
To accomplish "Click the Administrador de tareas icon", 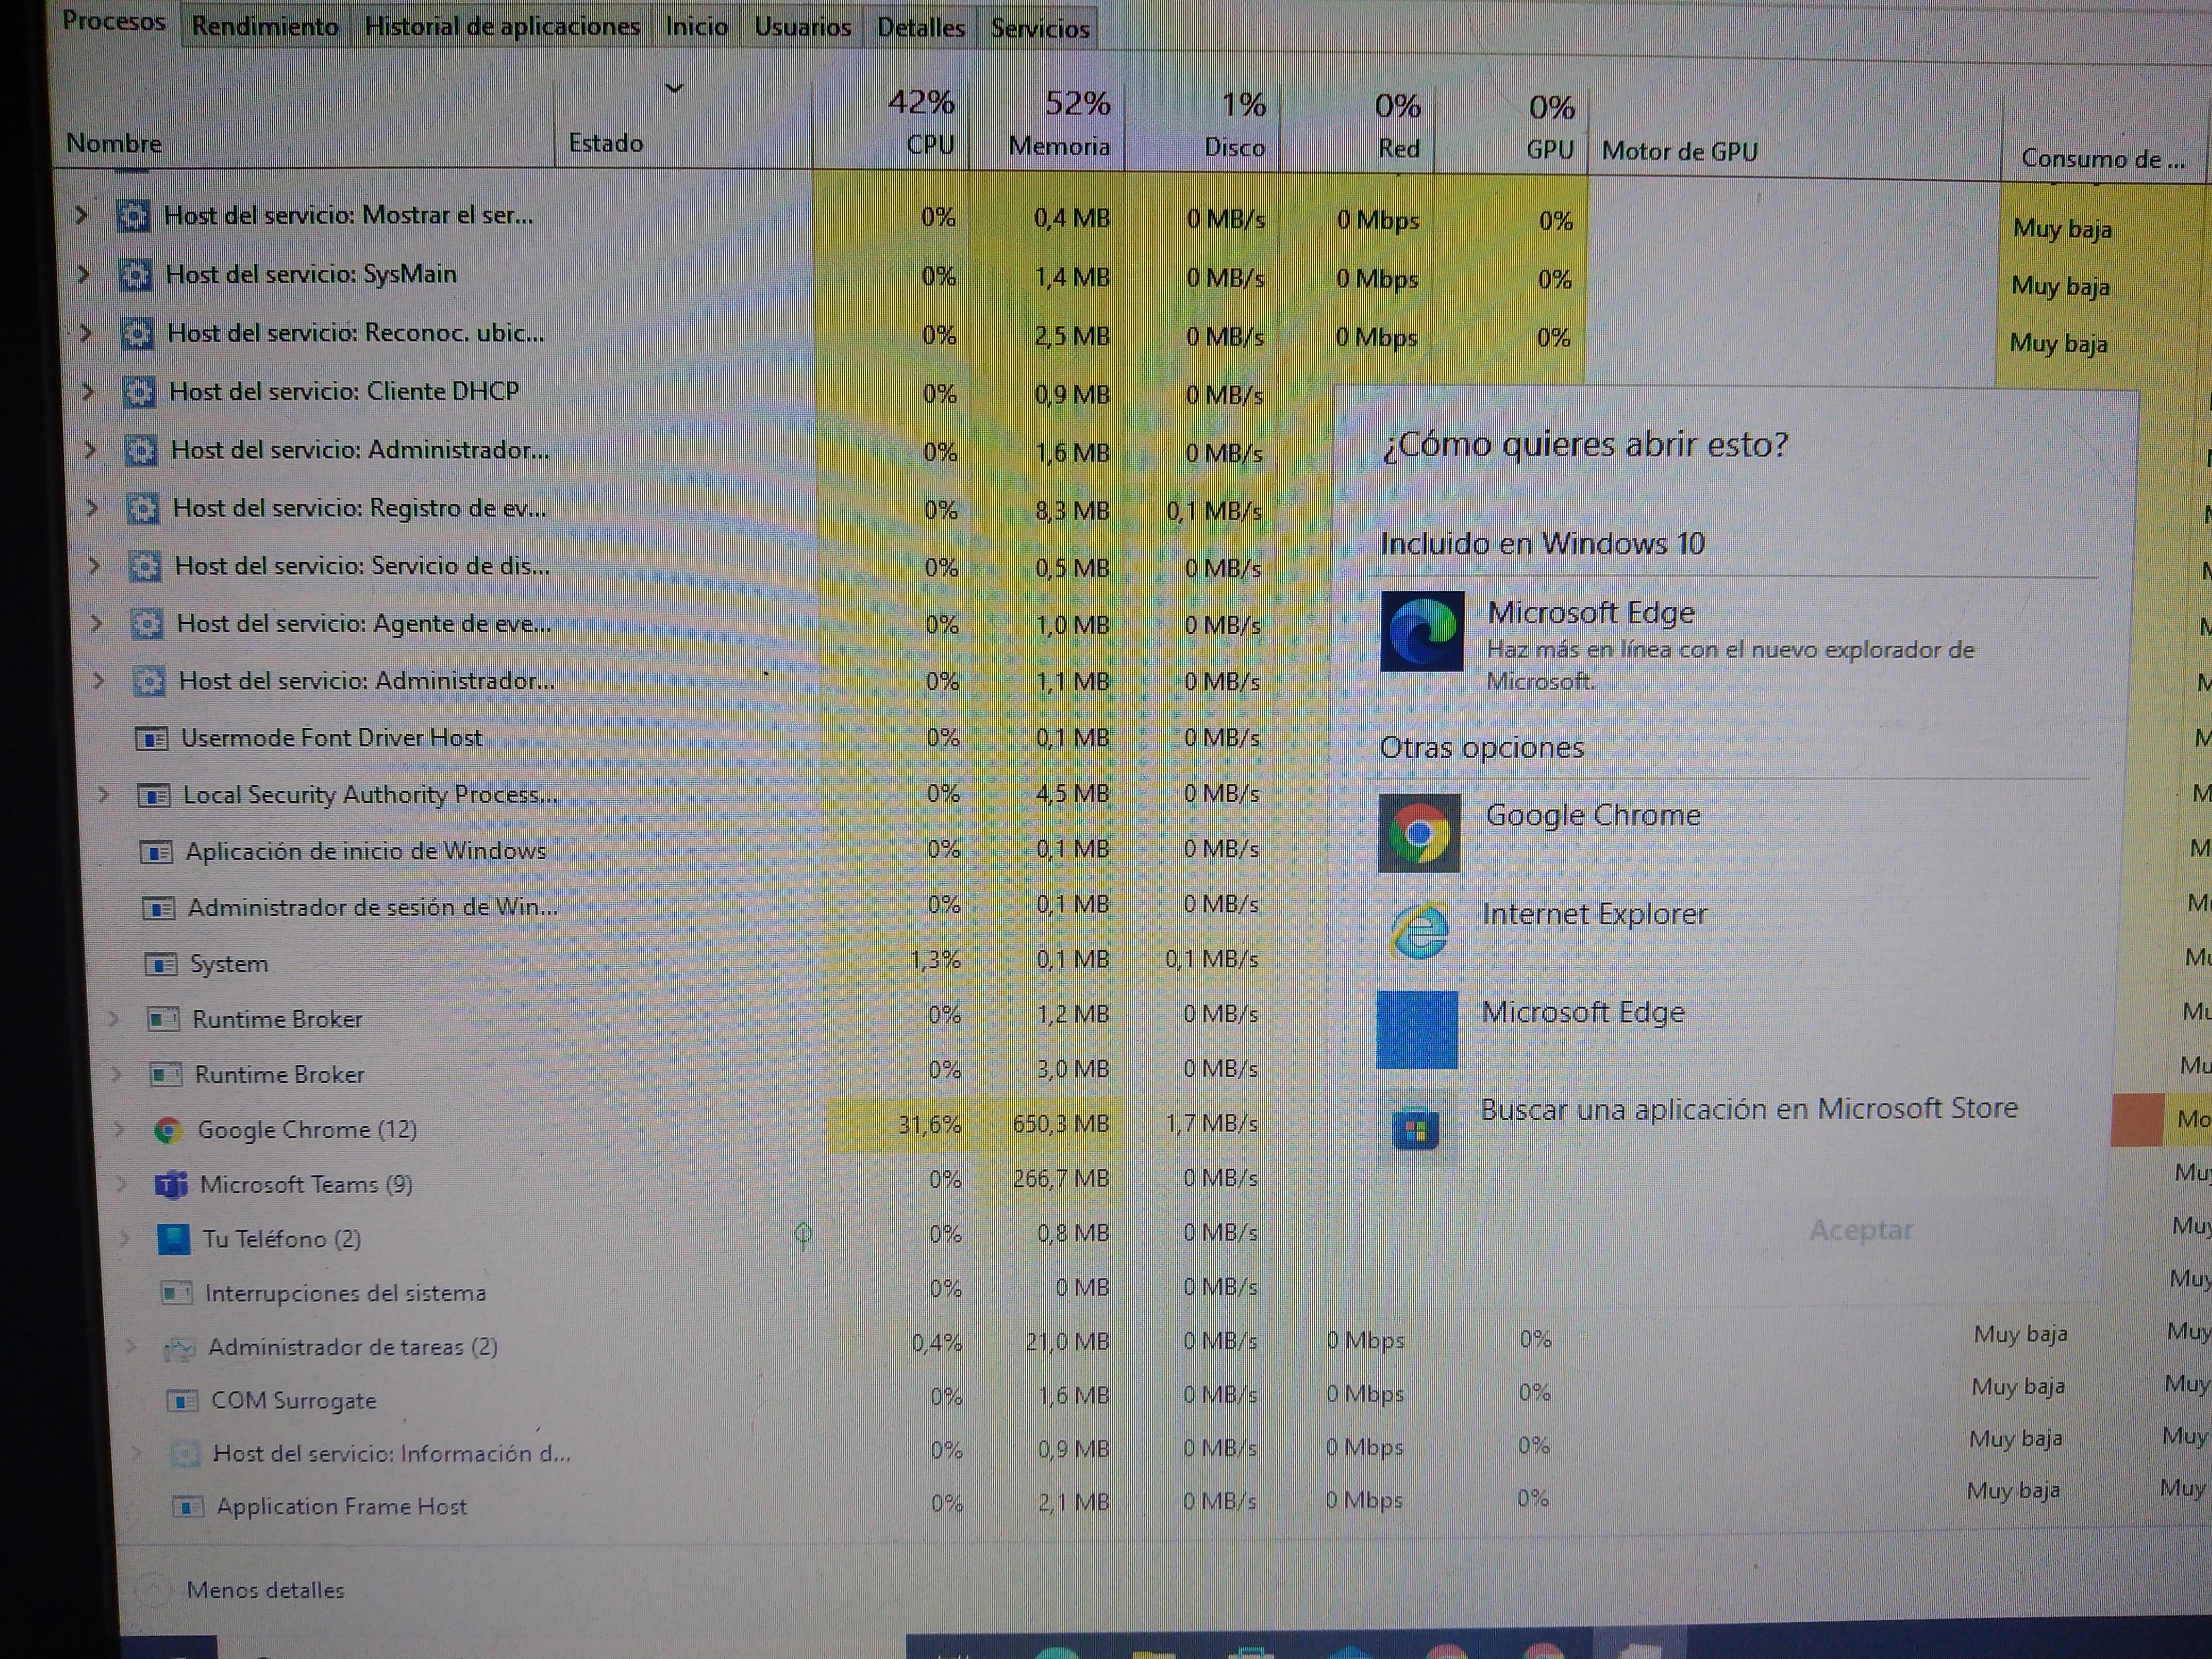I will tap(179, 1348).
